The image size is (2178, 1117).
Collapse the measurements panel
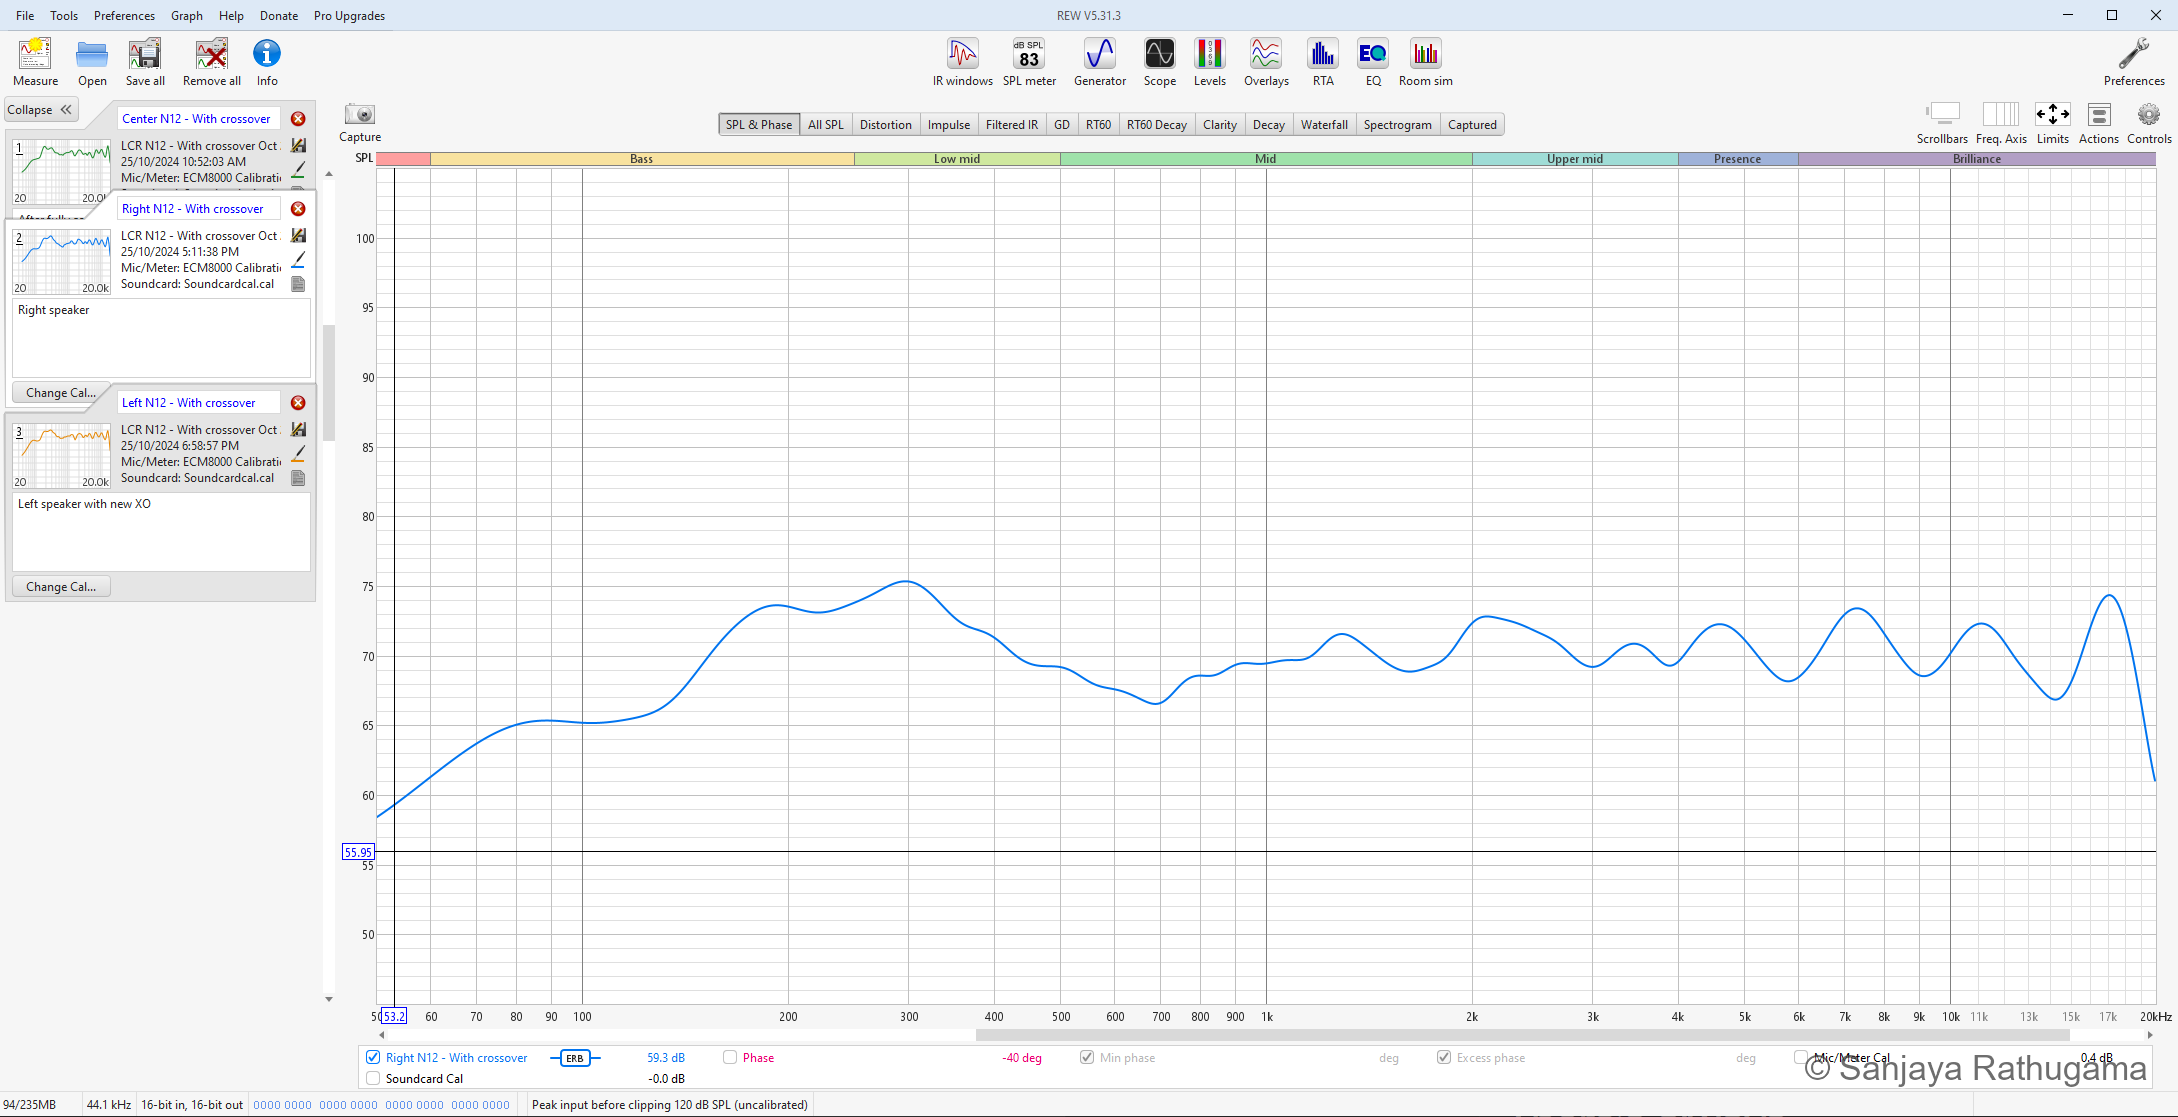40,110
